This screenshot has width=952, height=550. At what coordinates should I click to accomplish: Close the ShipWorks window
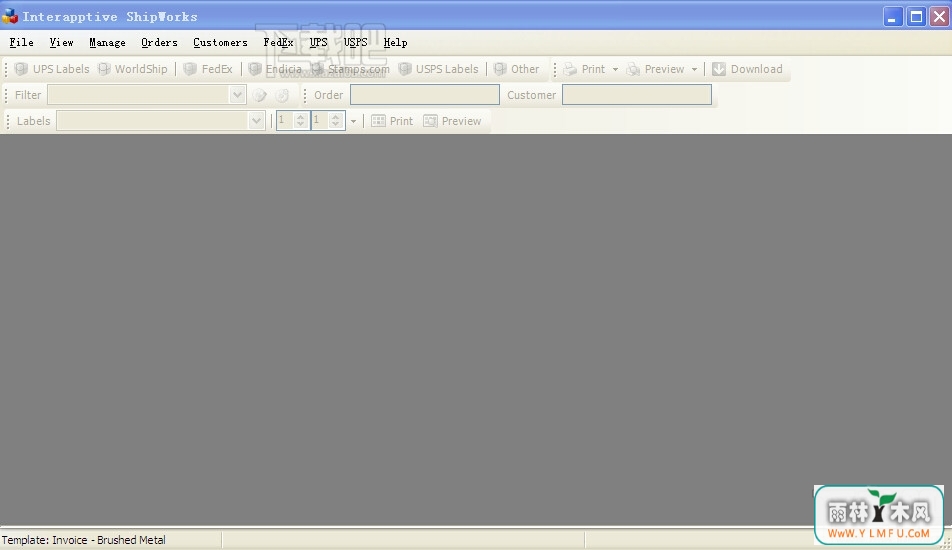coord(940,16)
